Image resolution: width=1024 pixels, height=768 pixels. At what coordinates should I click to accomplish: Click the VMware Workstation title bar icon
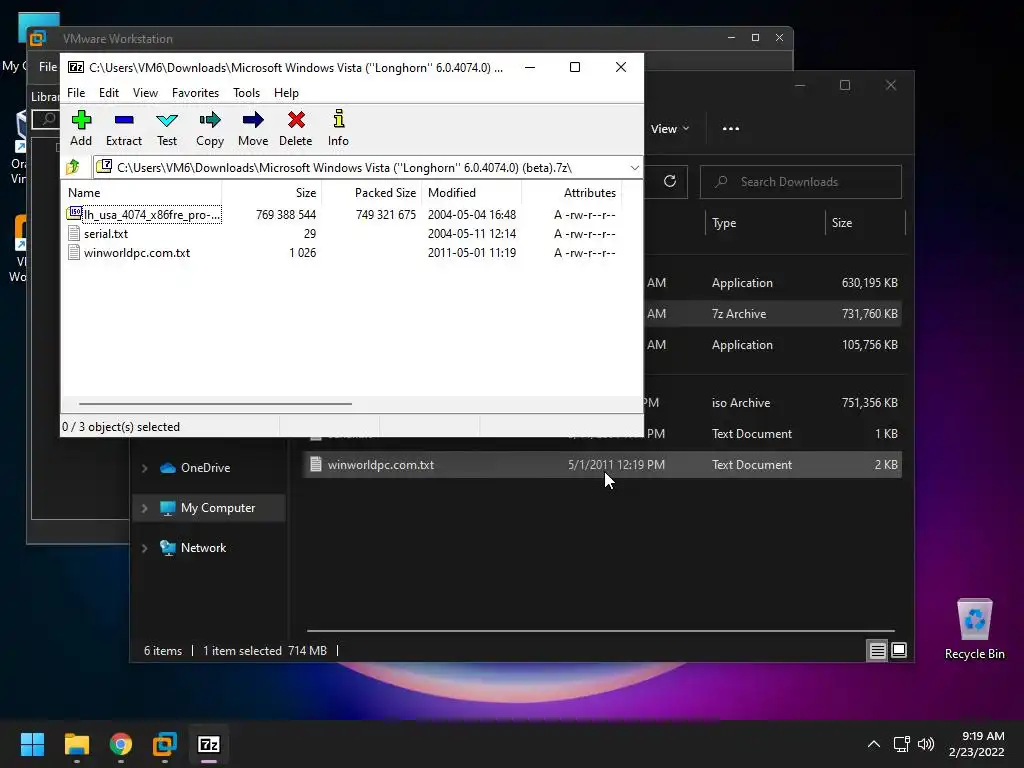[x=38, y=39]
